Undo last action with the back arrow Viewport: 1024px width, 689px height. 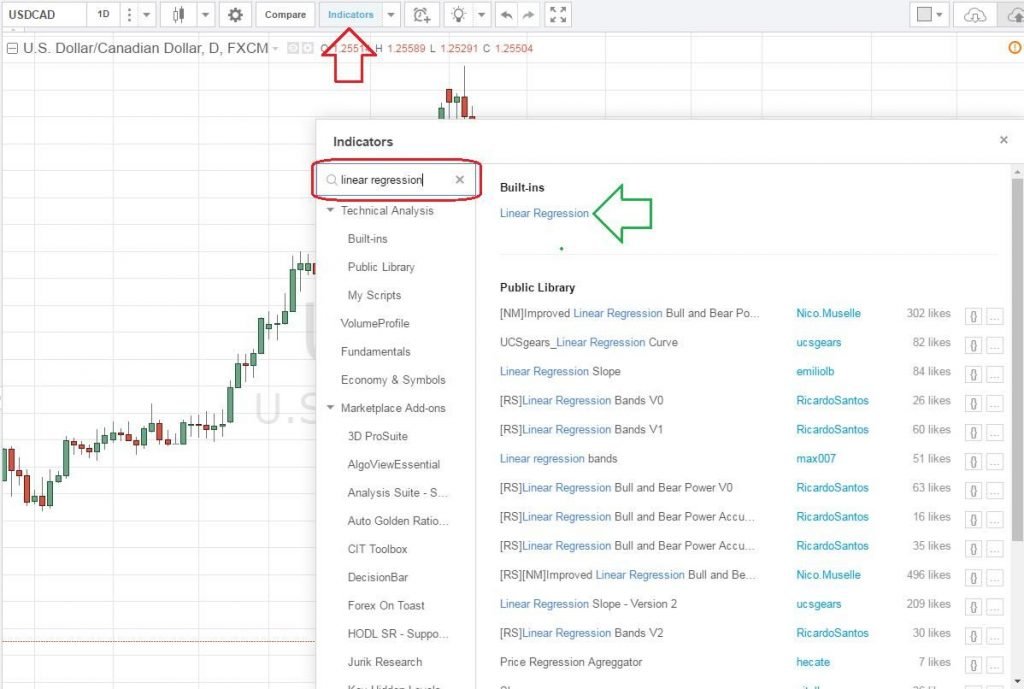click(x=505, y=14)
